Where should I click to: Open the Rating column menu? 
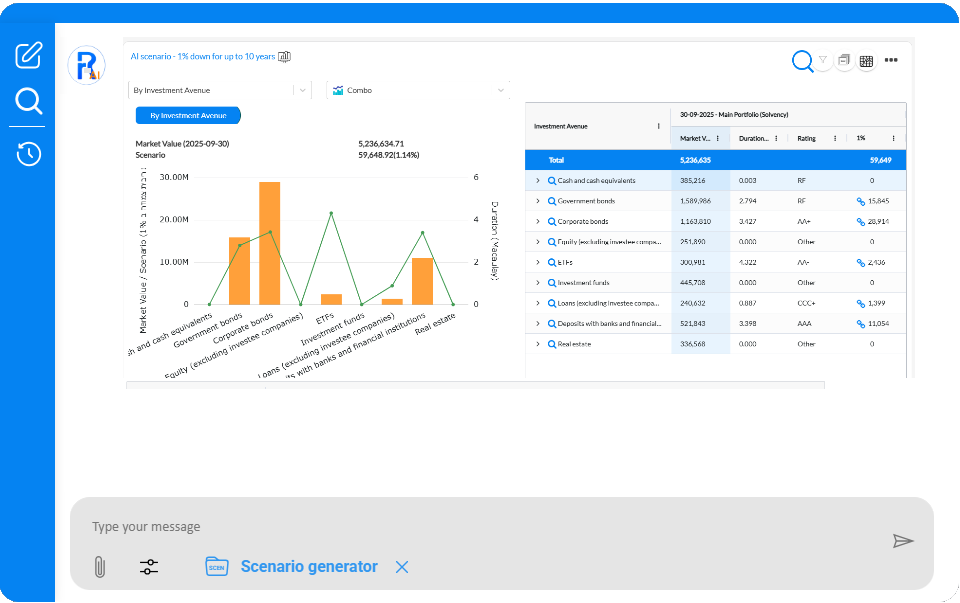(834, 138)
